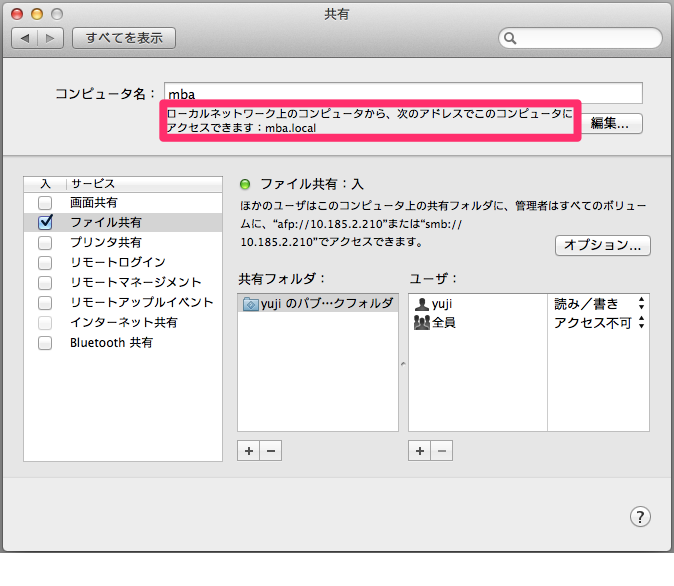Open the オプション… button
Screen dimensions: 674x586
tap(602, 245)
